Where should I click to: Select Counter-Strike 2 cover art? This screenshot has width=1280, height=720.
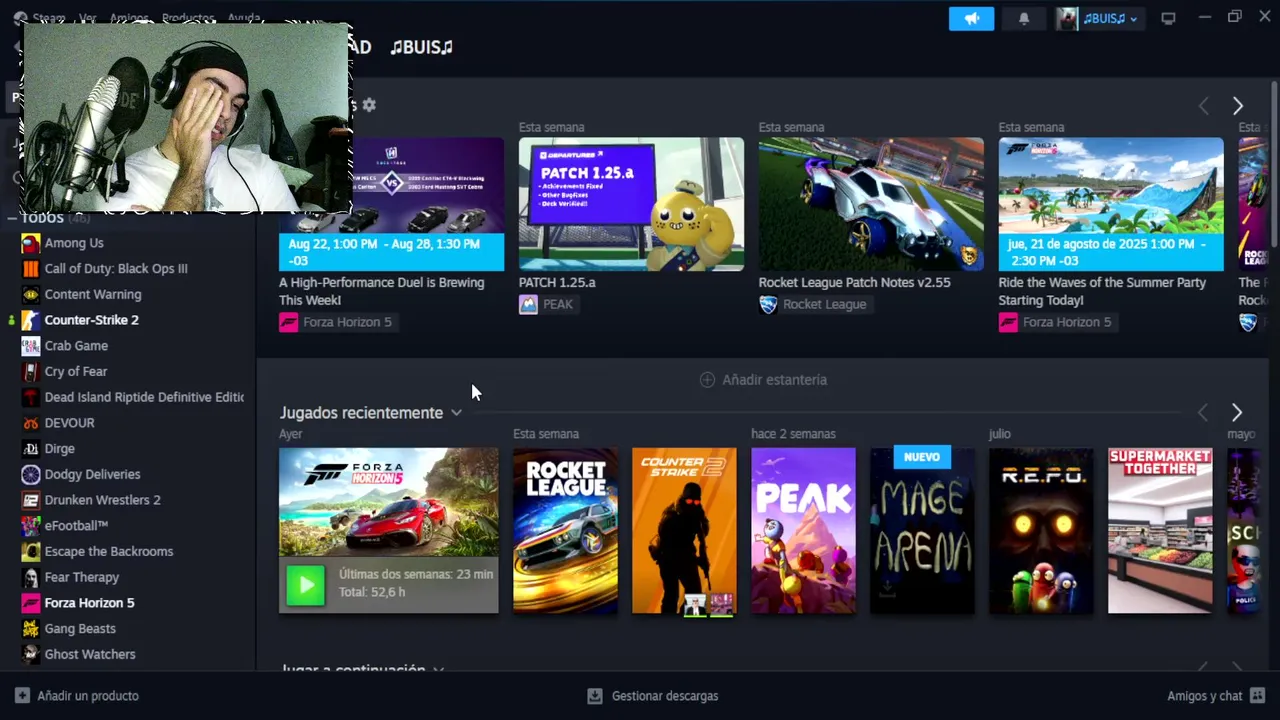[x=684, y=530]
